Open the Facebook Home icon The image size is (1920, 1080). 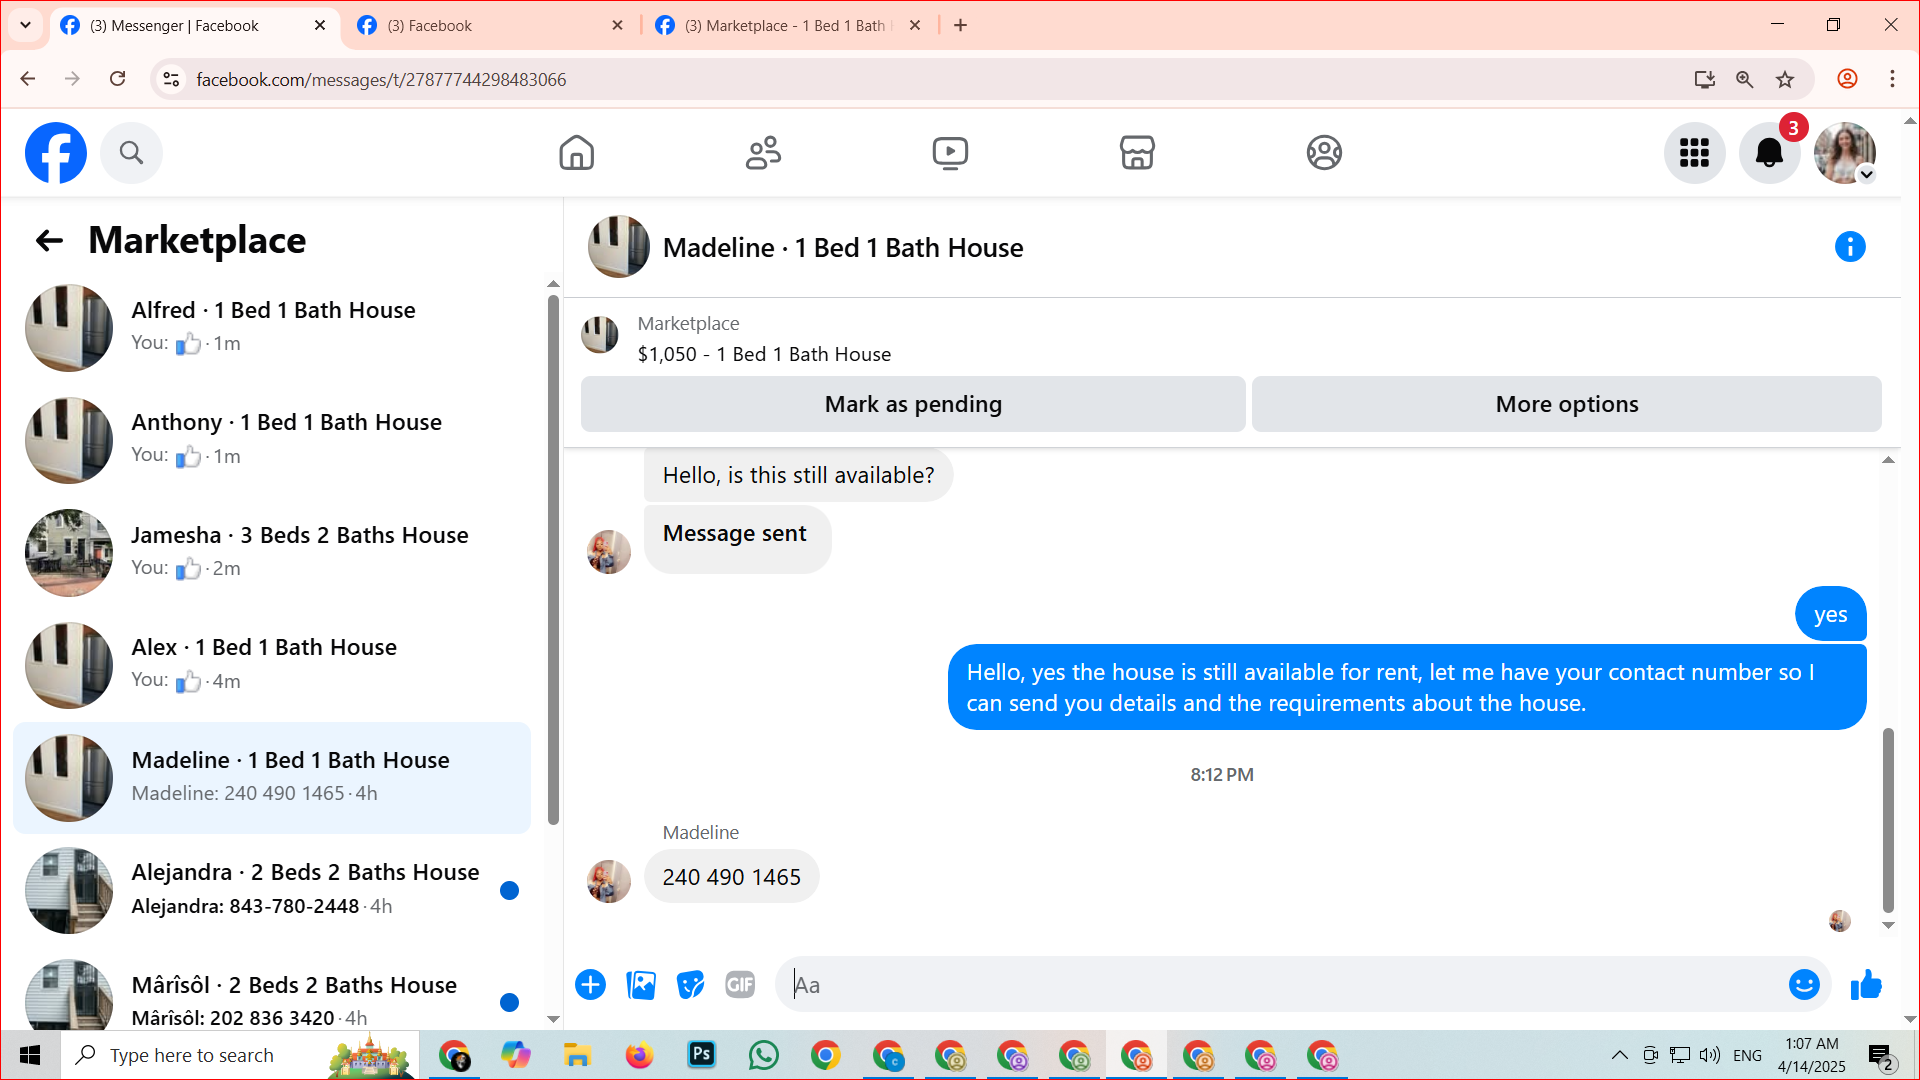coord(576,153)
